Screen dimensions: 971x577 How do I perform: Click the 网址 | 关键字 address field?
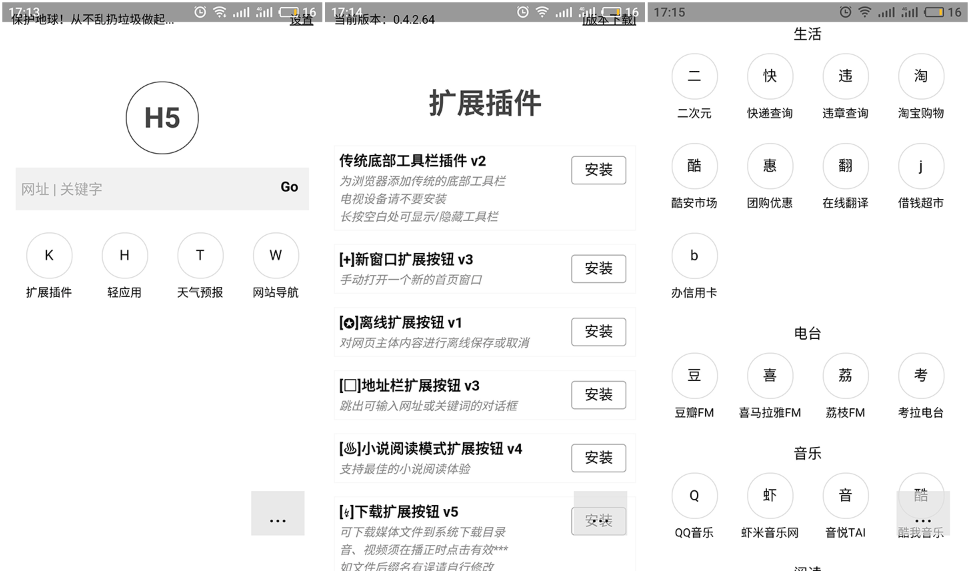162,189
